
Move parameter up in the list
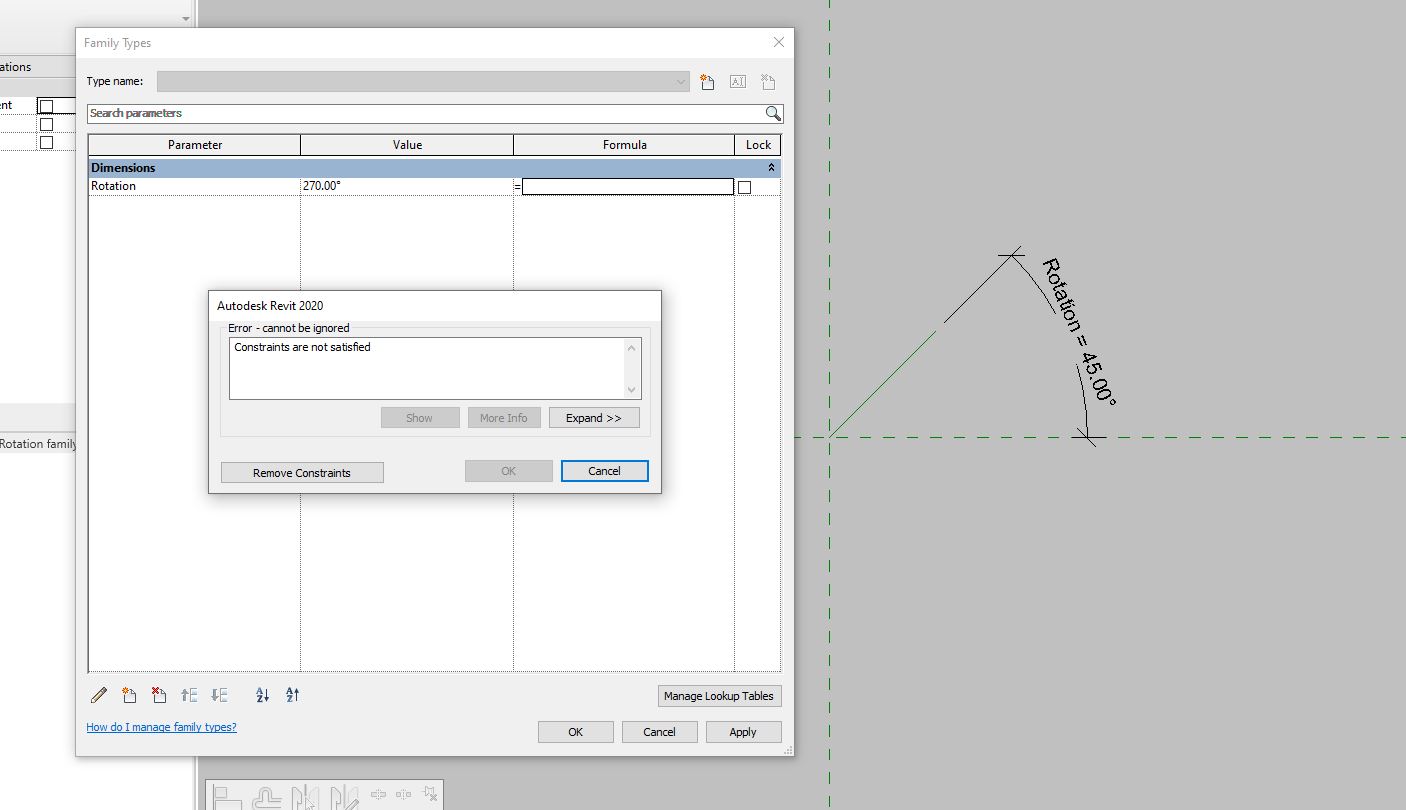[189, 694]
